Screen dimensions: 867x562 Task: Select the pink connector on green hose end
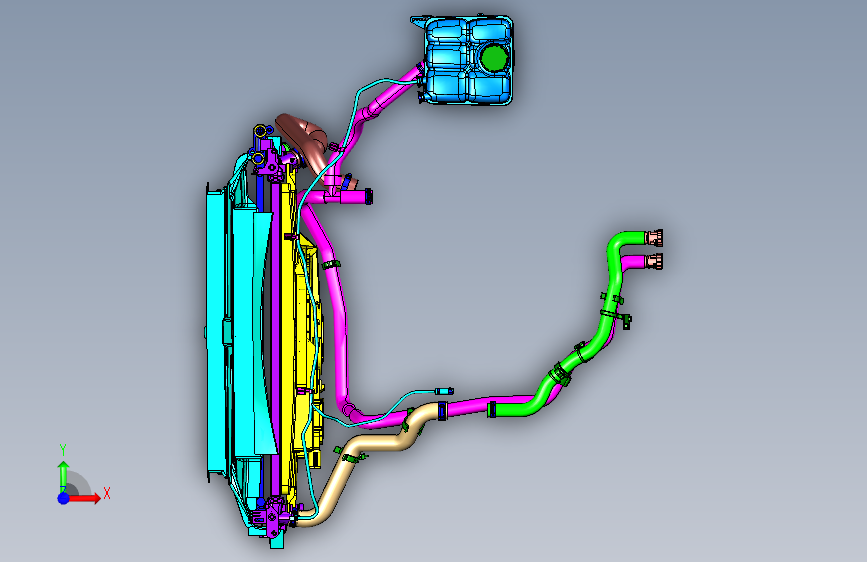tap(654, 238)
